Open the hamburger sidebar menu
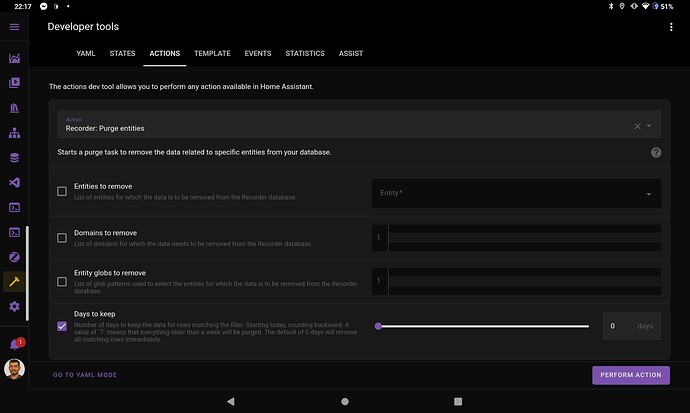The image size is (690, 413). [14, 27]
